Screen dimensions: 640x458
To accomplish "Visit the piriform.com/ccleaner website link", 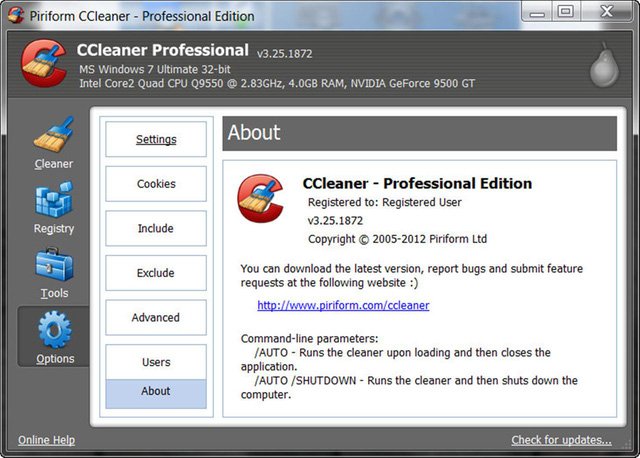I will pyautogui.click(x=343, y=305).
